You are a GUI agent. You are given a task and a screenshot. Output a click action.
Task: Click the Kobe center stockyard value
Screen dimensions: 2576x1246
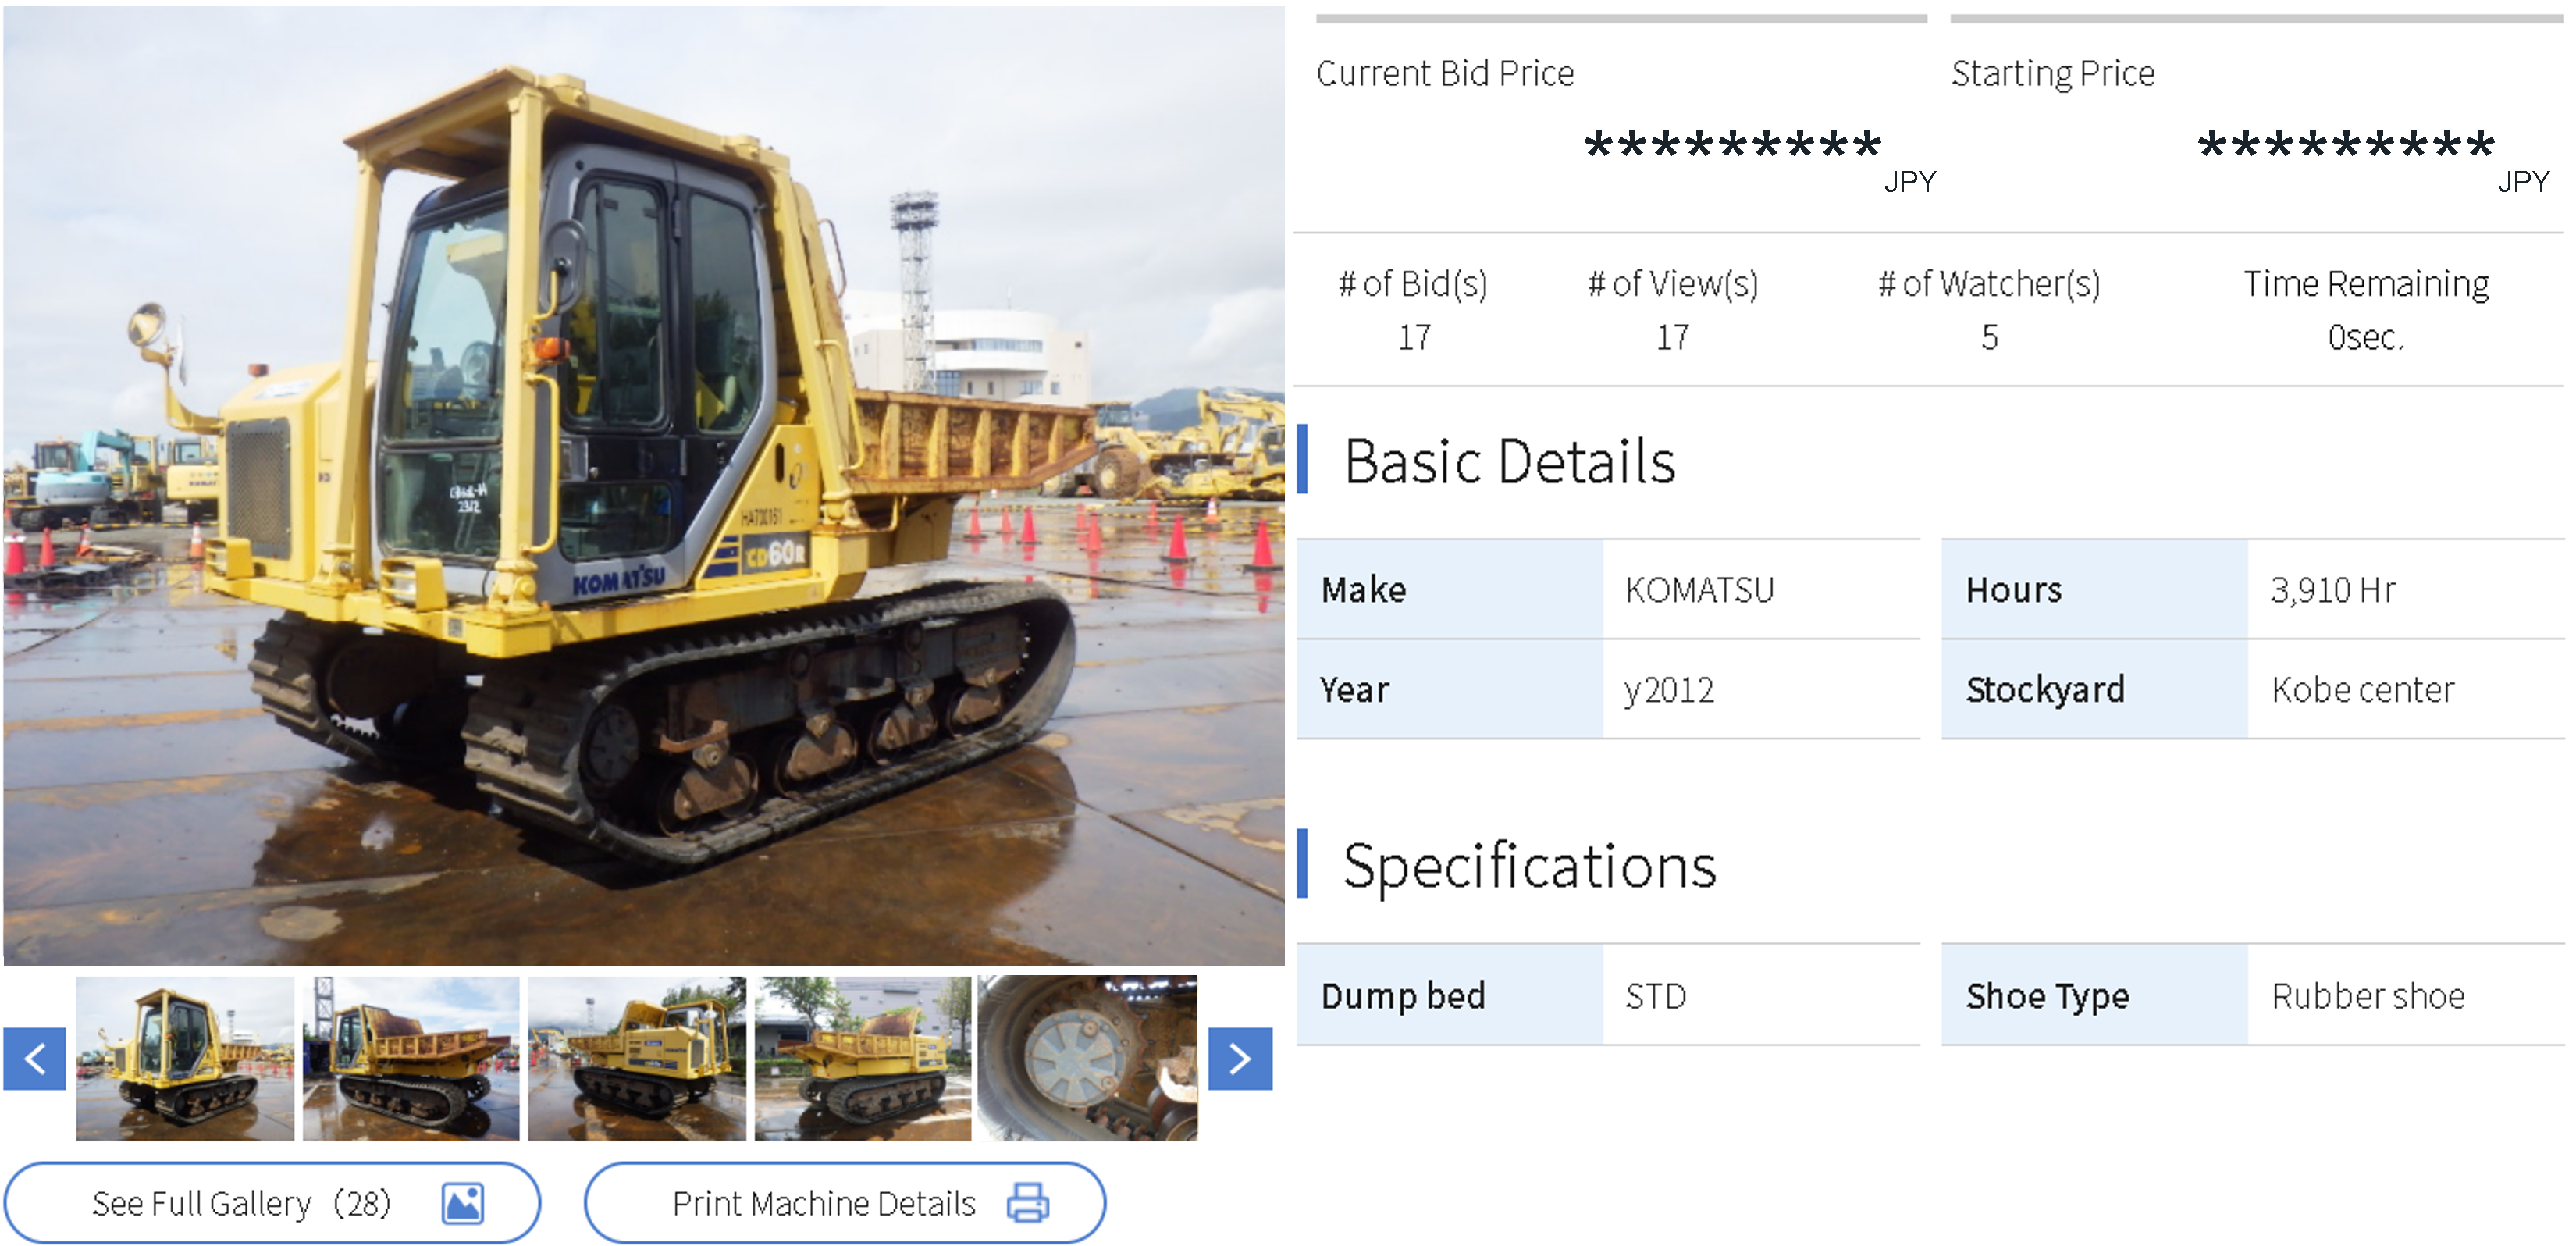2363,690
